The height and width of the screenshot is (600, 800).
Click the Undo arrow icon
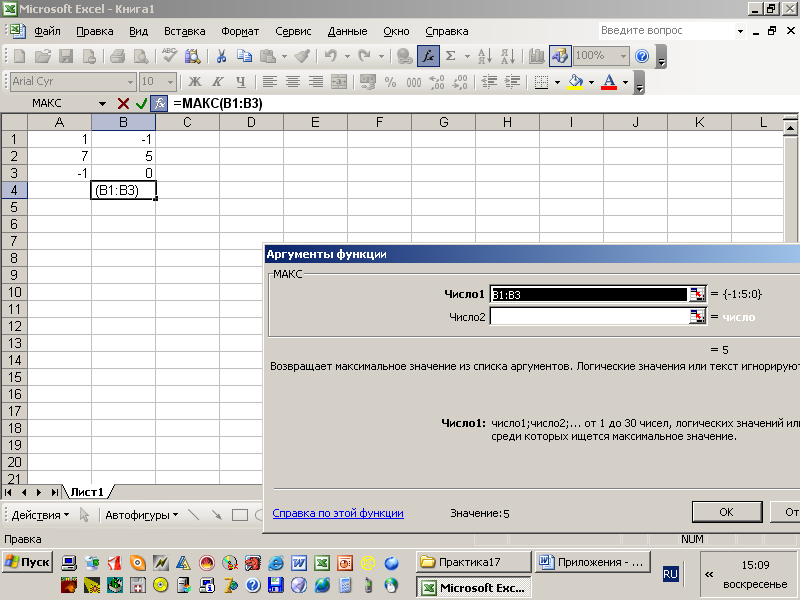pyautogui.click(x=331, y=56)
